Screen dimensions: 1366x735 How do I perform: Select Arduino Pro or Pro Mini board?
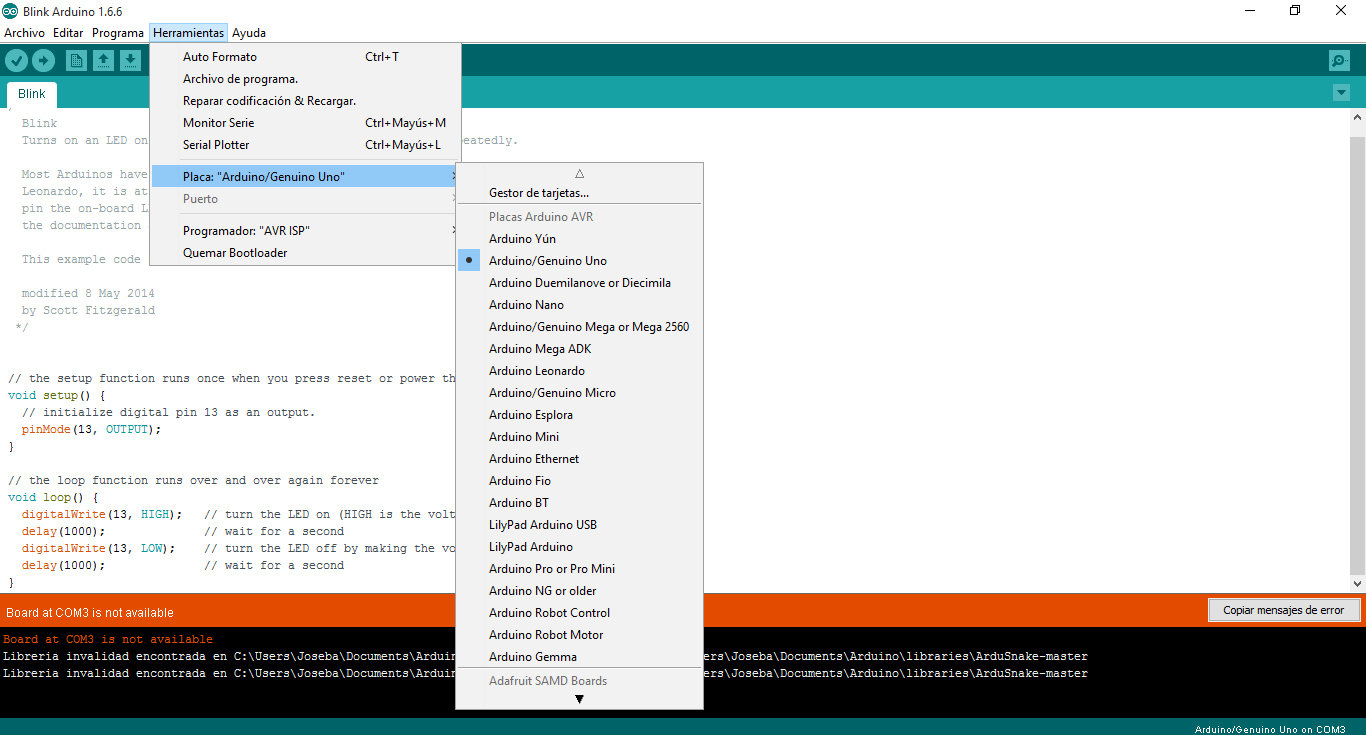coord(579,569)
